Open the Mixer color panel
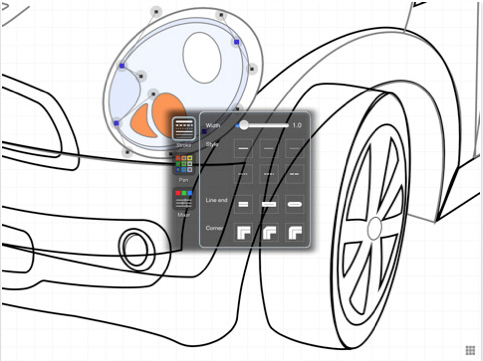The height and width of the screenshot is (361, 483). (x=184, y=199)
